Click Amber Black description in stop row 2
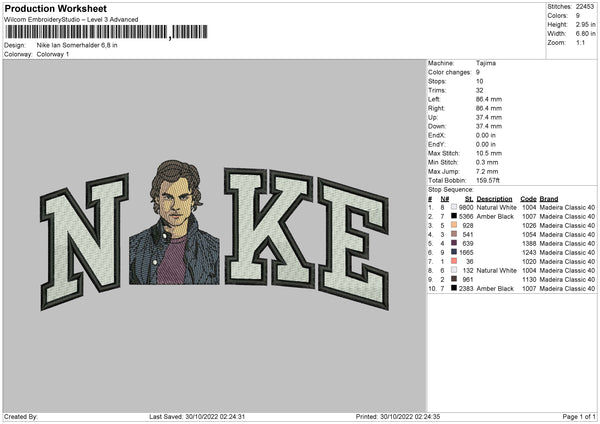This screenshot has width=600, height=424. click(495, 217)
